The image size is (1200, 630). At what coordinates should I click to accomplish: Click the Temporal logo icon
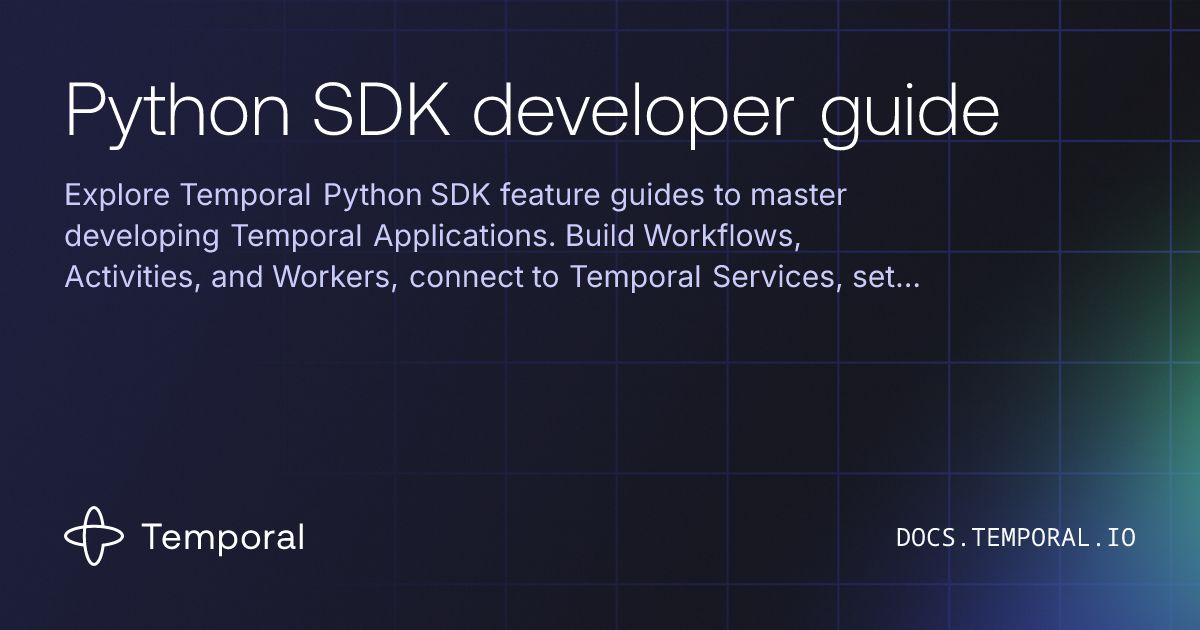[94, 537]
